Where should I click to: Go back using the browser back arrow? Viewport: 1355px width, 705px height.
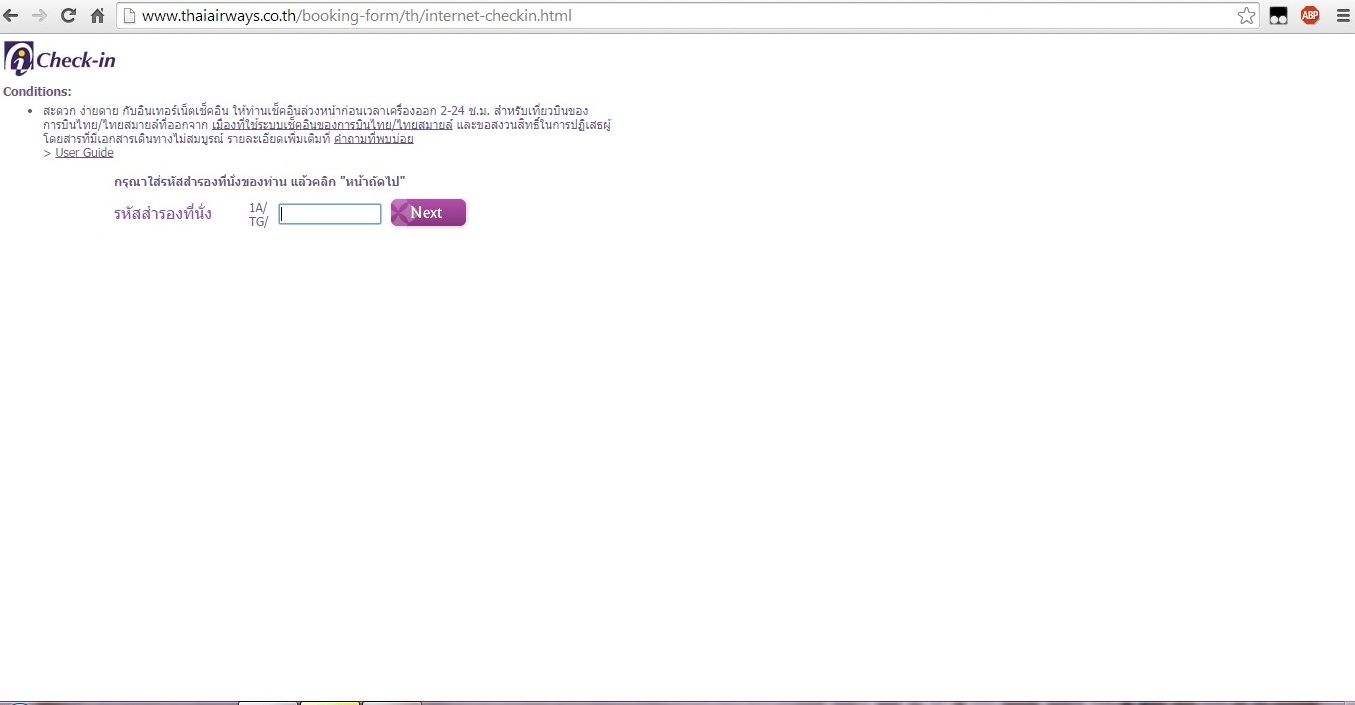[x=11, y=16]
